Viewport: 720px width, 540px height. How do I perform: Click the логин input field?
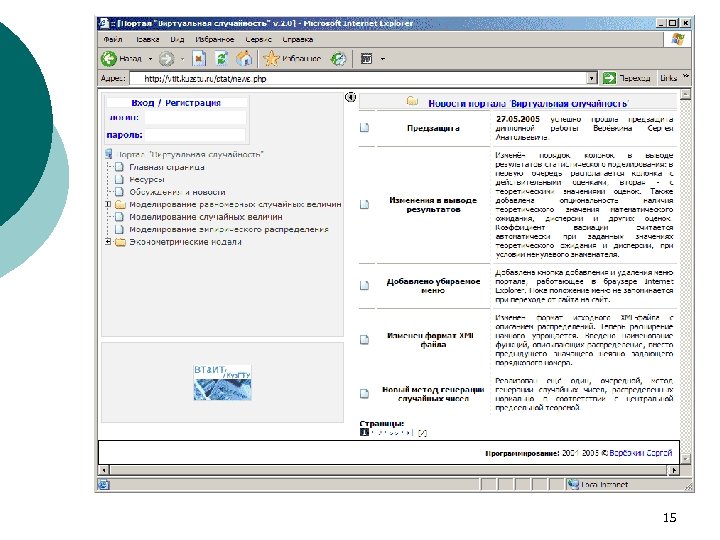click(x=195, y=118)
